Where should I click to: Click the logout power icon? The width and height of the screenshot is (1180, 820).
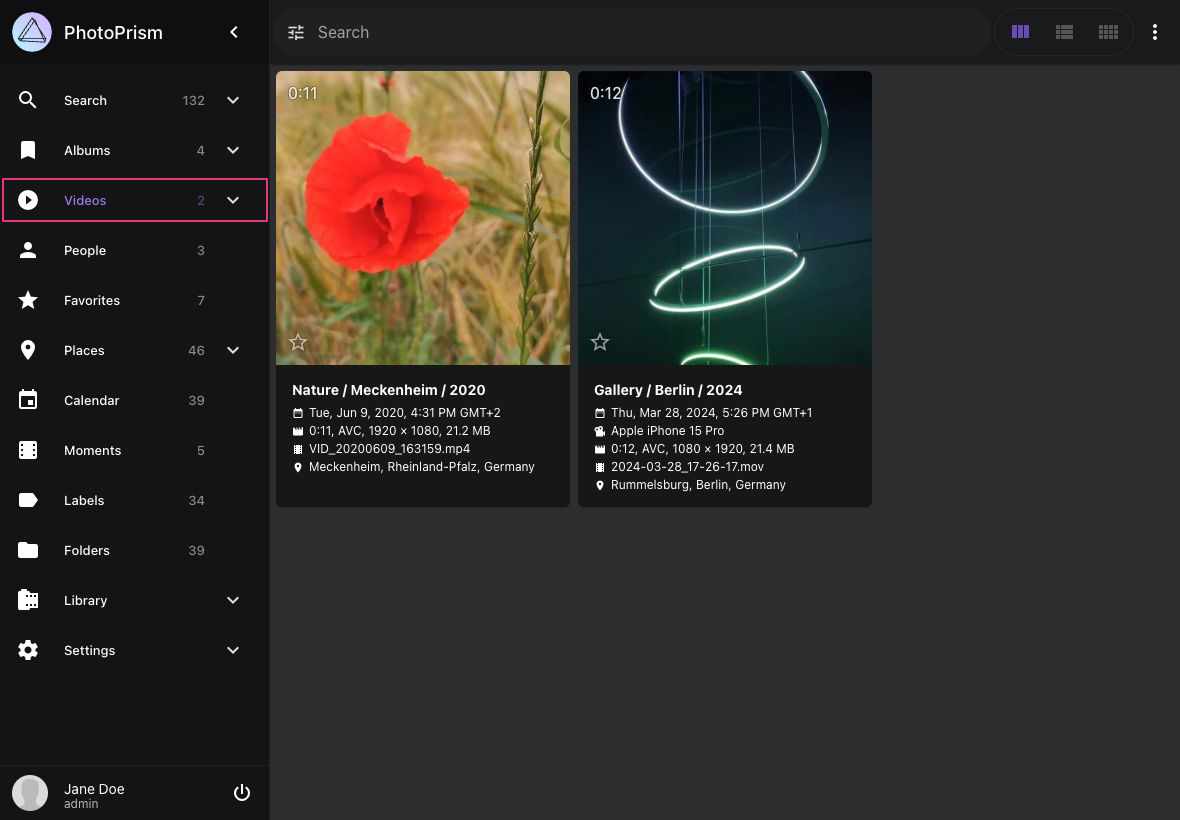[x=242, y=792]
